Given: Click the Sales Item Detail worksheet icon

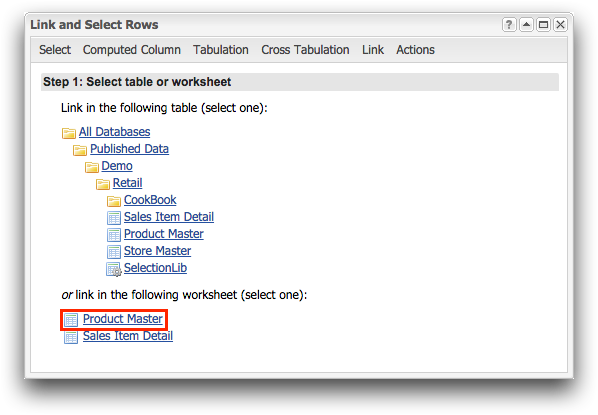Looking at the screenshot, I should 71,337.
